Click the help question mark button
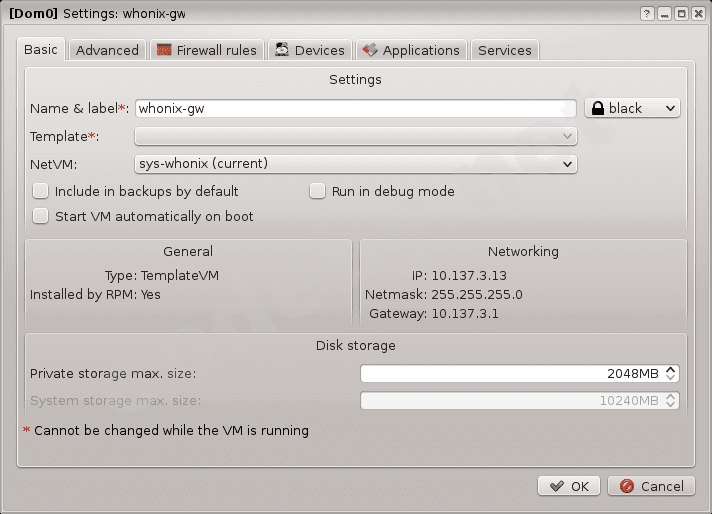The width and height of the screenshot is (712, 514). tap(647, 14)
